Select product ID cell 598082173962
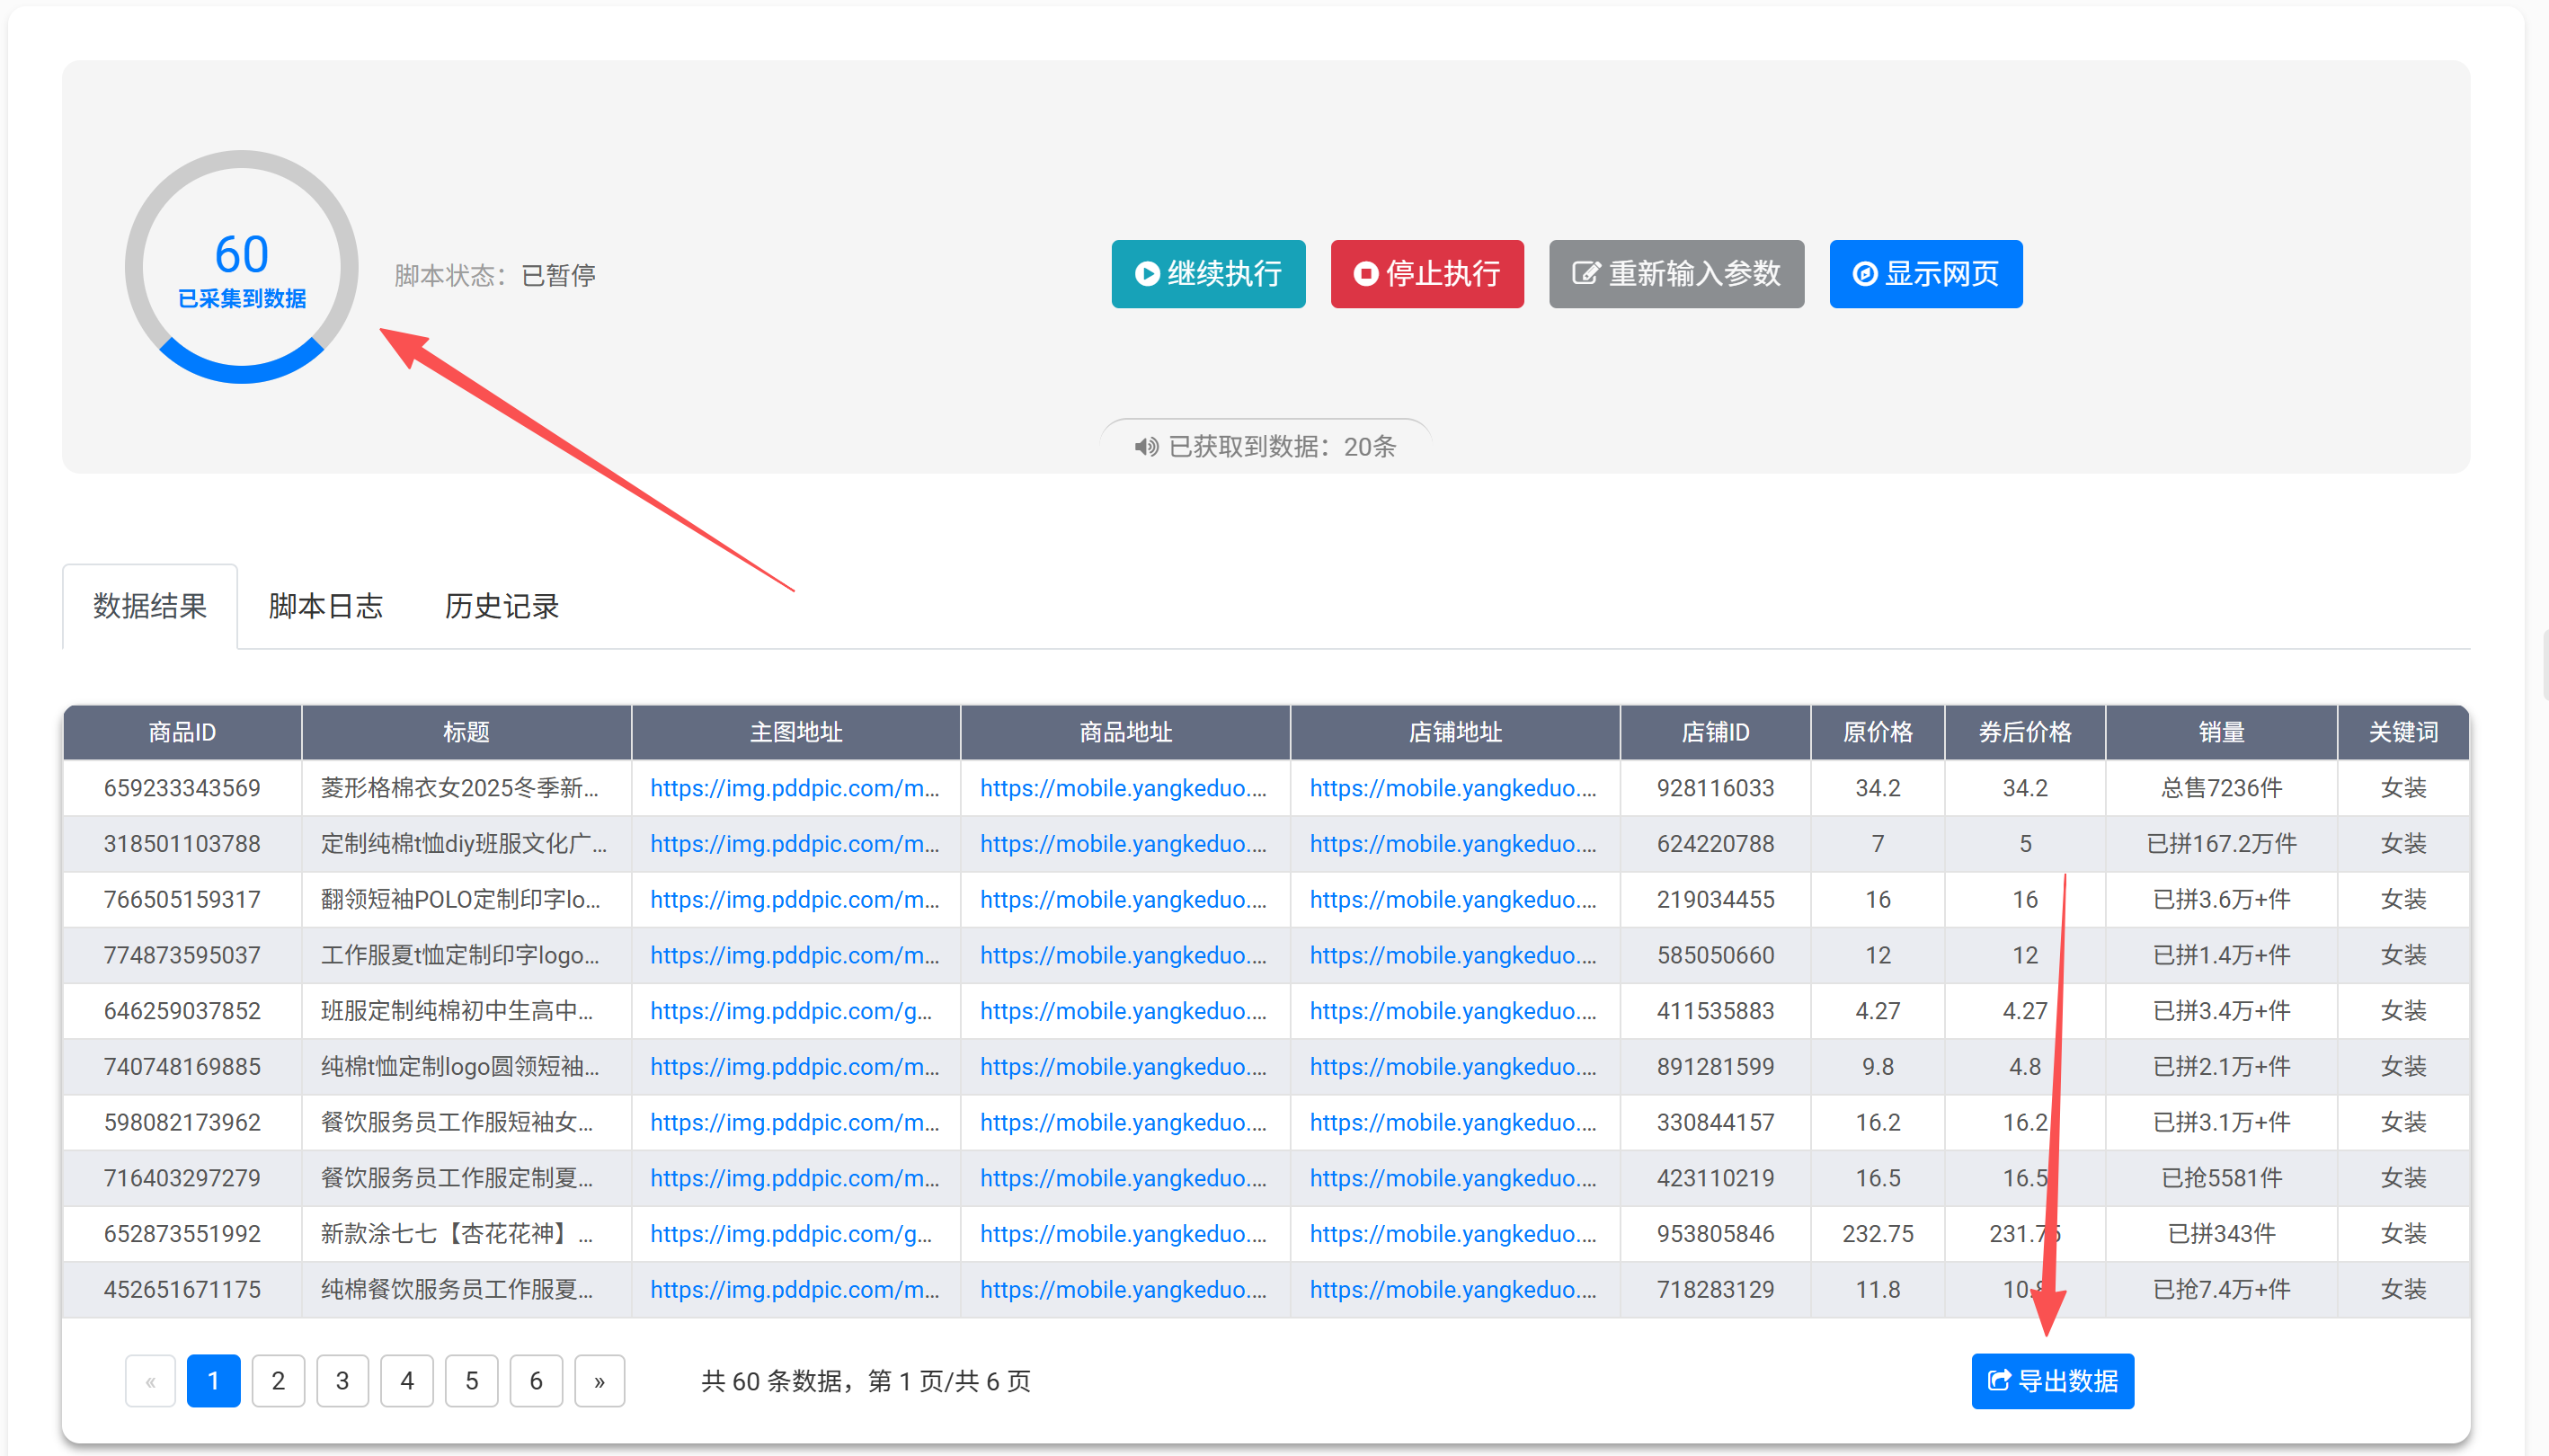The width and height of the screenshot is (2549, 1456). coord(182,1123)
